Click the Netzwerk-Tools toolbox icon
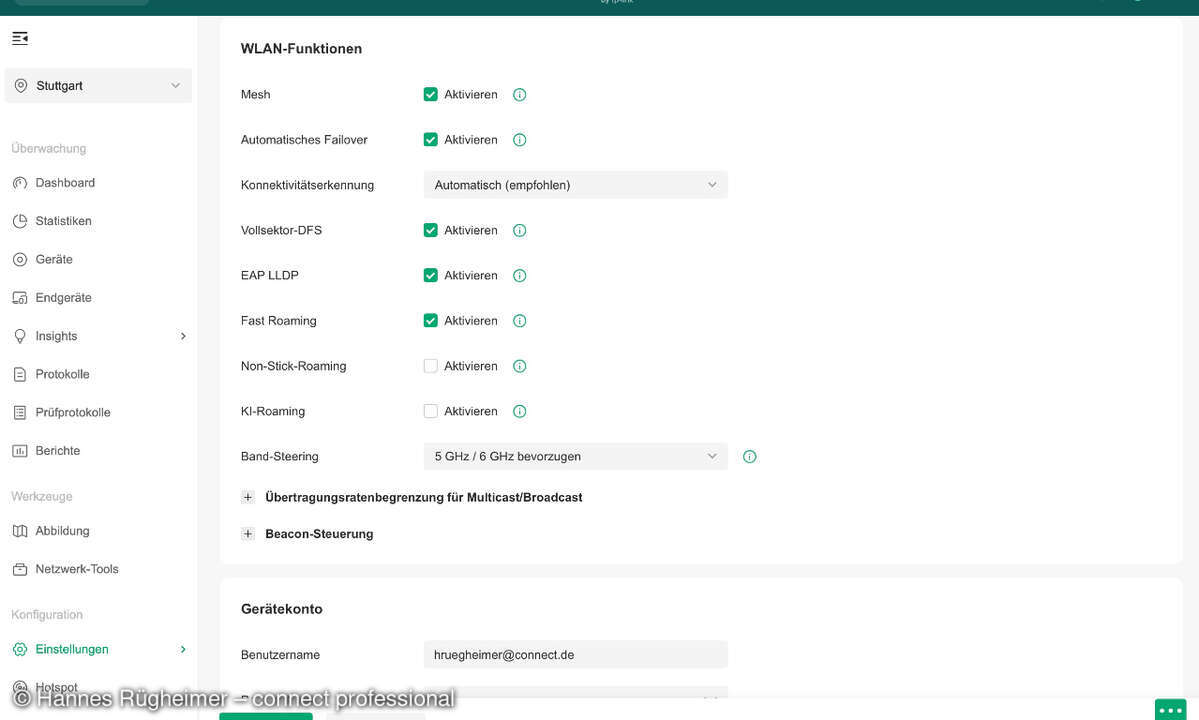The height and width of the screenshot is (720, 1199). [20, 569]
